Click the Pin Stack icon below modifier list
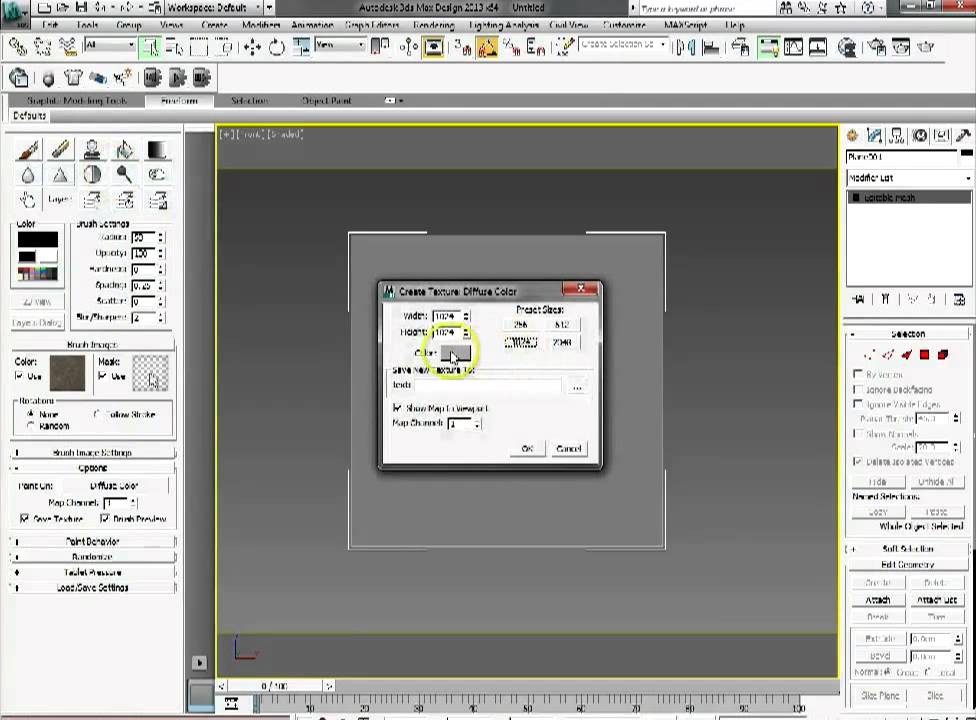976x720 pixels. (x=858, y=299)
